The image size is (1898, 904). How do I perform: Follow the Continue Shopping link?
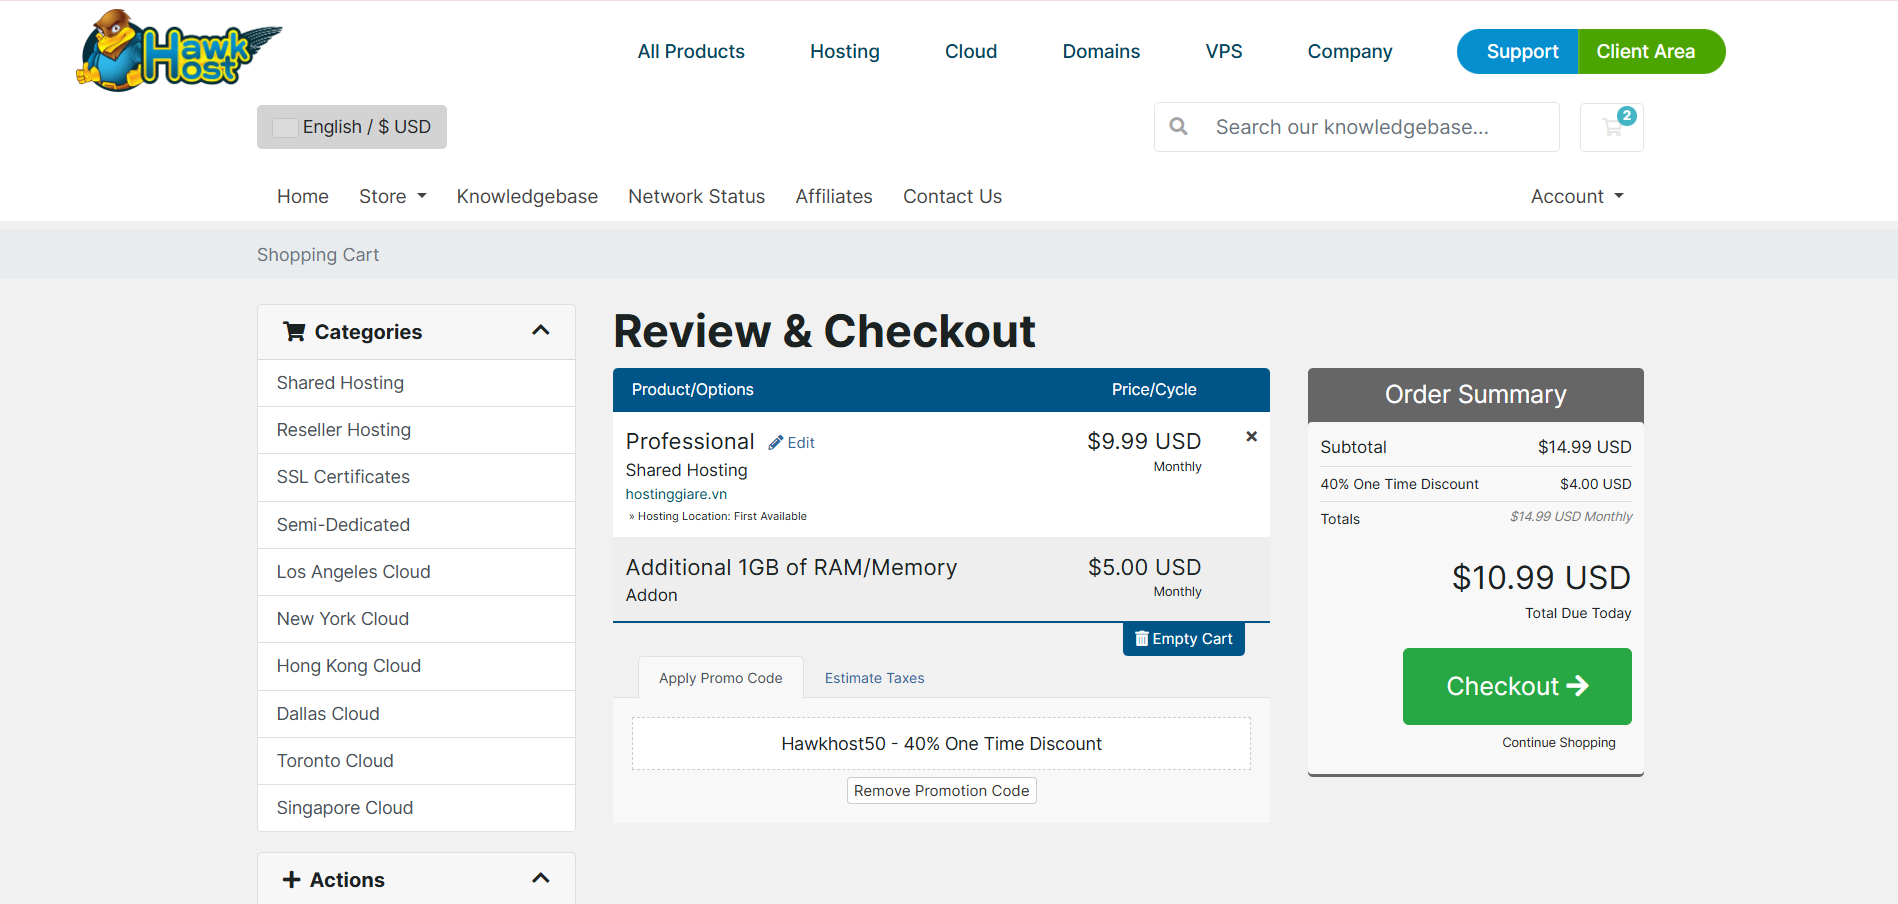point(1558,743)
